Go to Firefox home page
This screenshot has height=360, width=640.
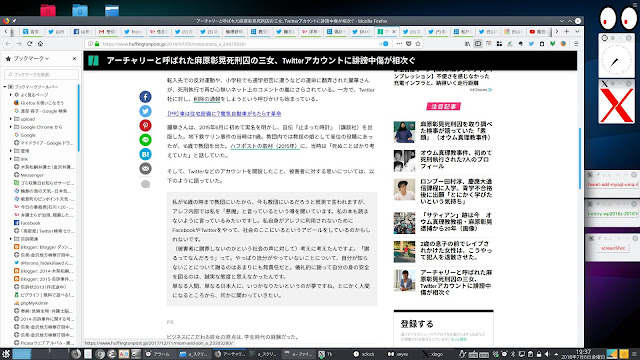click(40, 44)
